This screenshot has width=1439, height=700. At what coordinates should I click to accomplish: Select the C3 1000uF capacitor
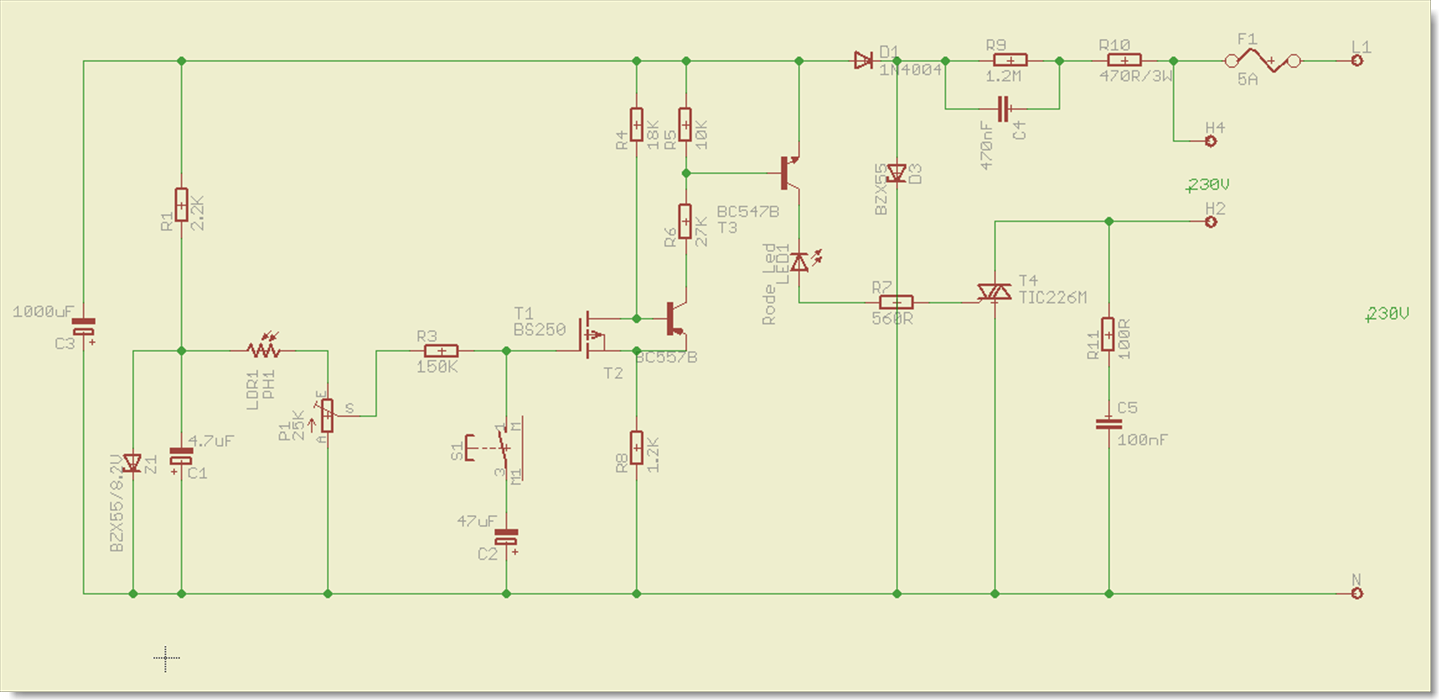tap(84, 326)
